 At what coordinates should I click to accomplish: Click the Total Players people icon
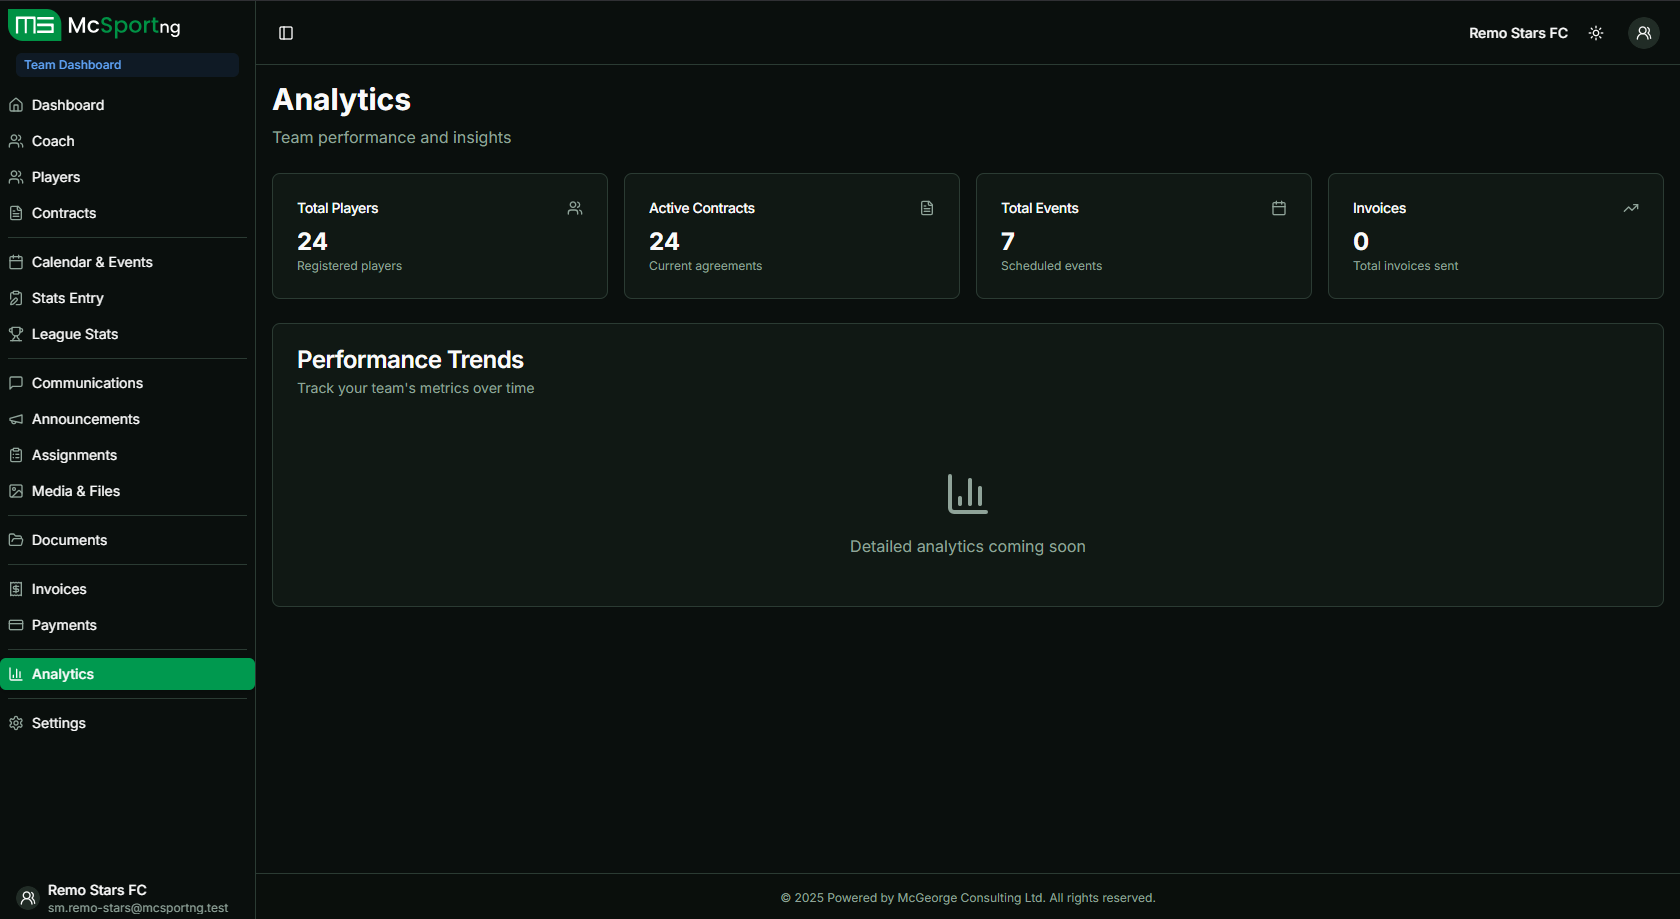575,208
